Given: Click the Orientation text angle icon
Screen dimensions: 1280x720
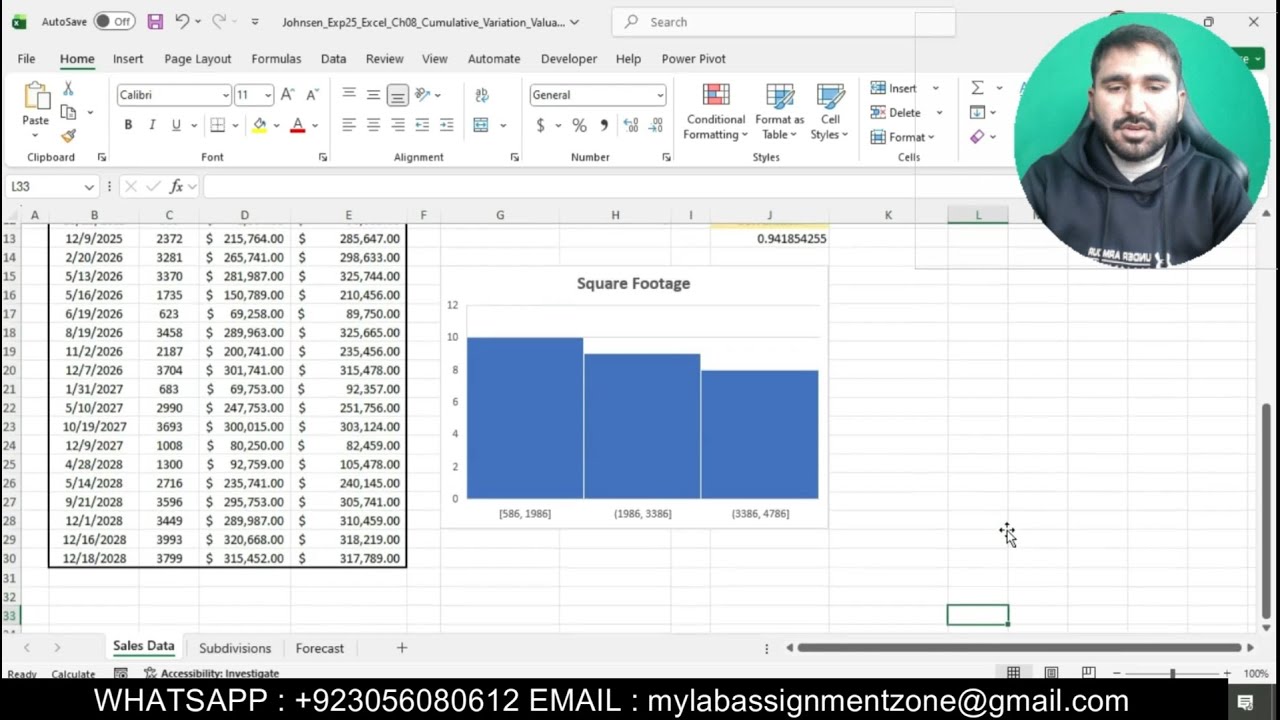Looking at the screenshot, I should tap(423, 95).
